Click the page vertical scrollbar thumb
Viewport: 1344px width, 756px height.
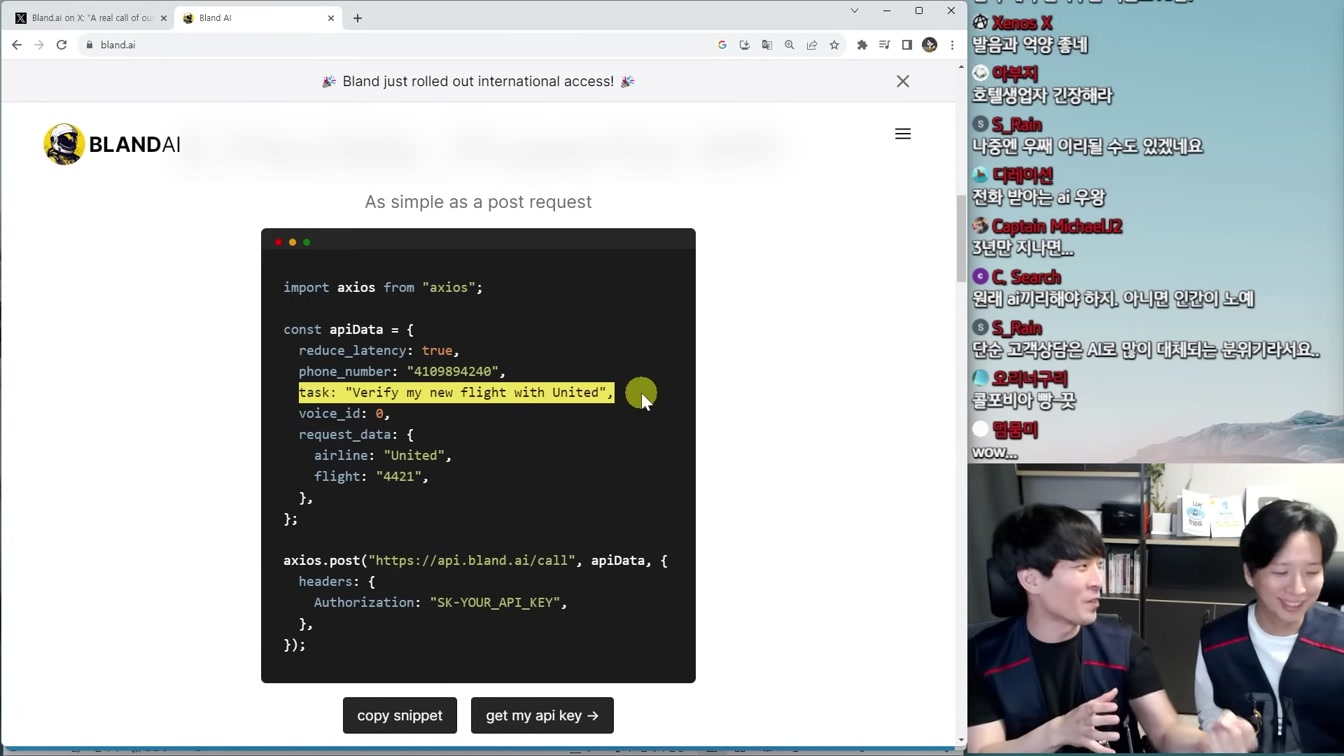click(962, 238)
